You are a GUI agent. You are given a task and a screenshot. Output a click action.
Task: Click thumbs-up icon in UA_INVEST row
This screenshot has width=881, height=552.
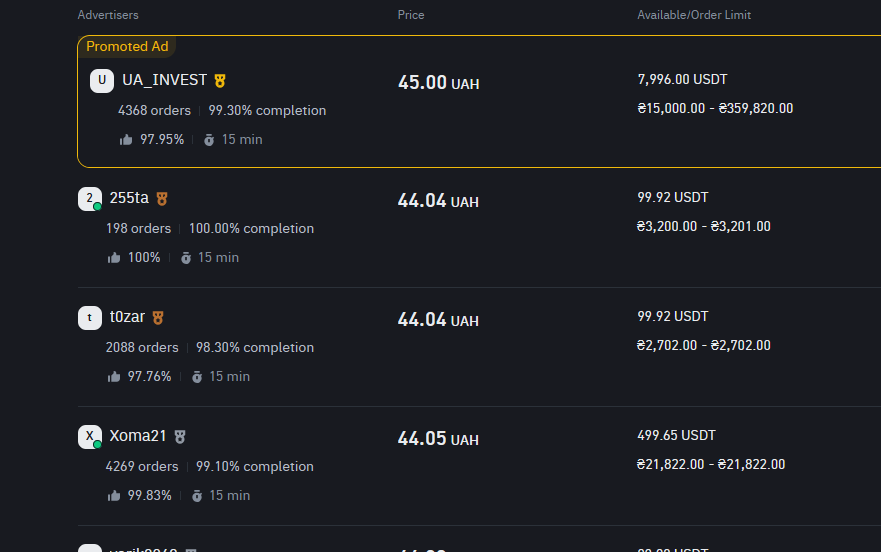click(x=126, y=140)
